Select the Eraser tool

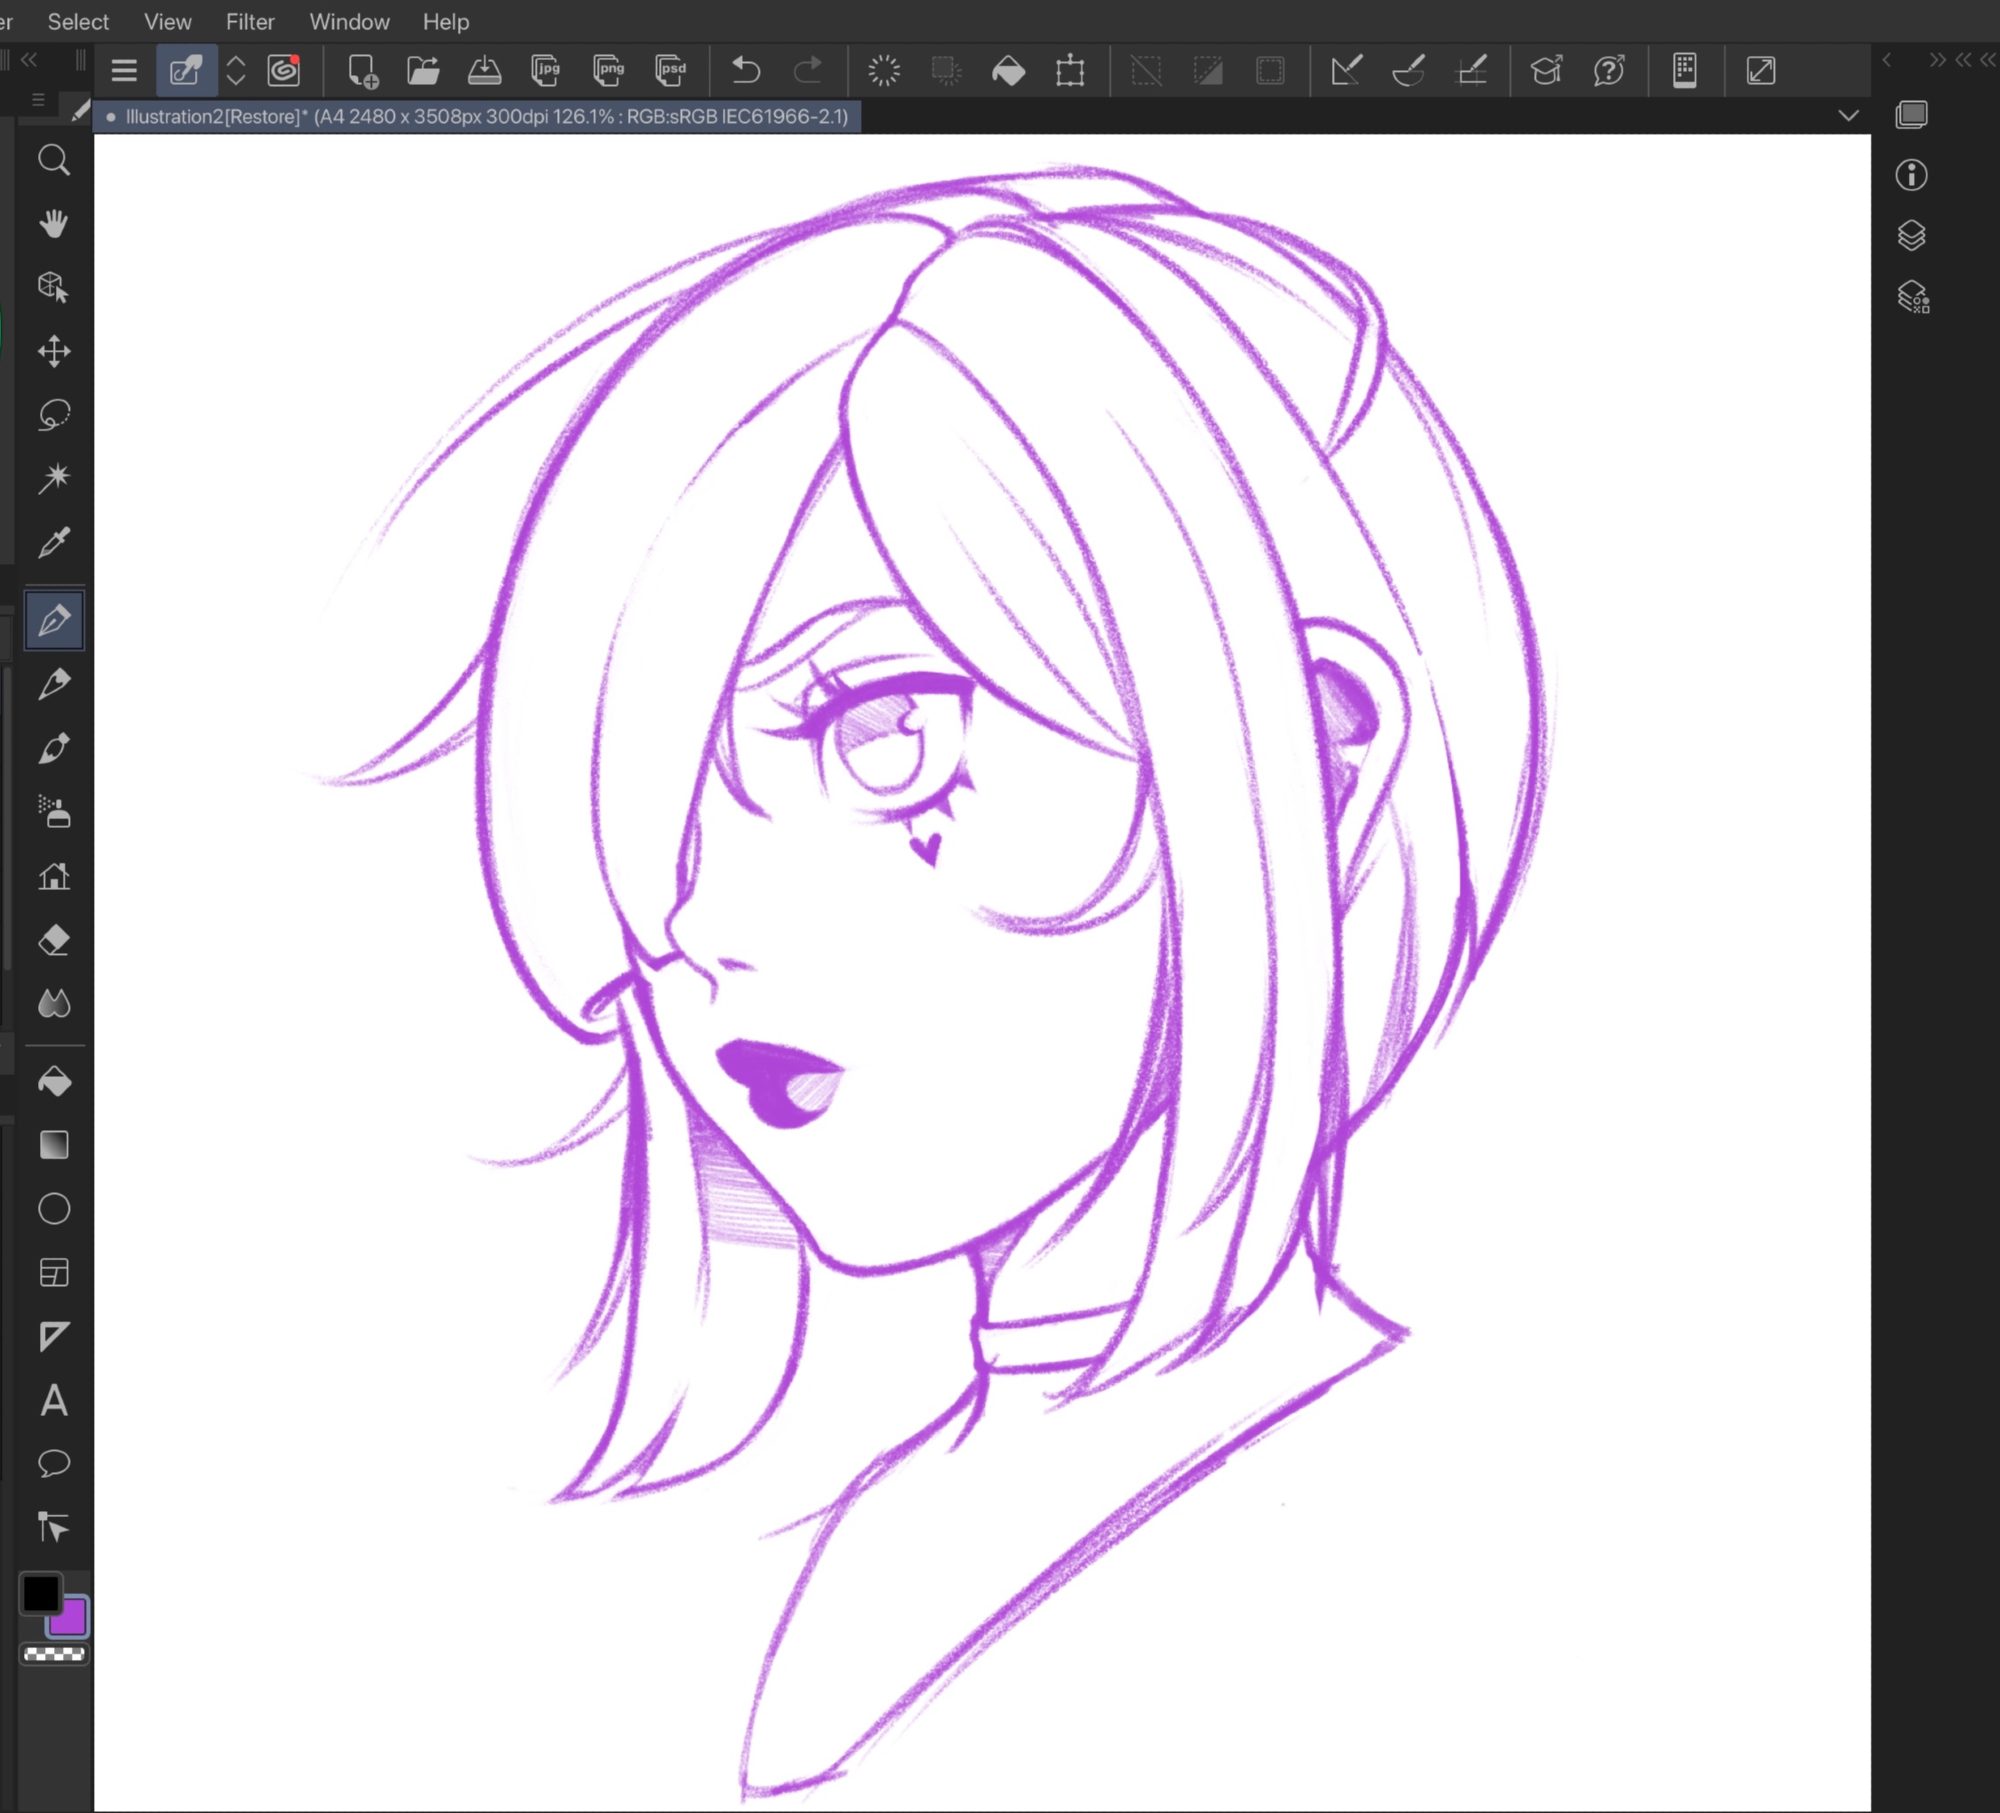click(54, 940)
